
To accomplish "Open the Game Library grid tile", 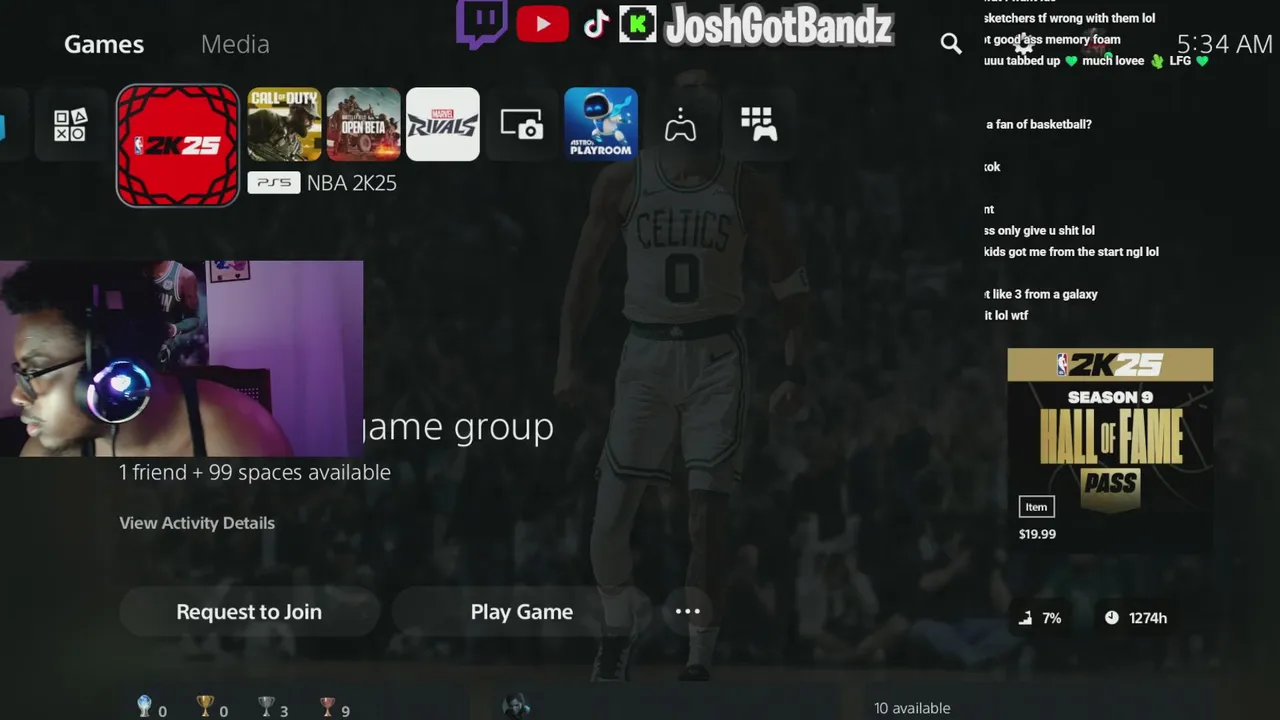I will tap(759, 125).
